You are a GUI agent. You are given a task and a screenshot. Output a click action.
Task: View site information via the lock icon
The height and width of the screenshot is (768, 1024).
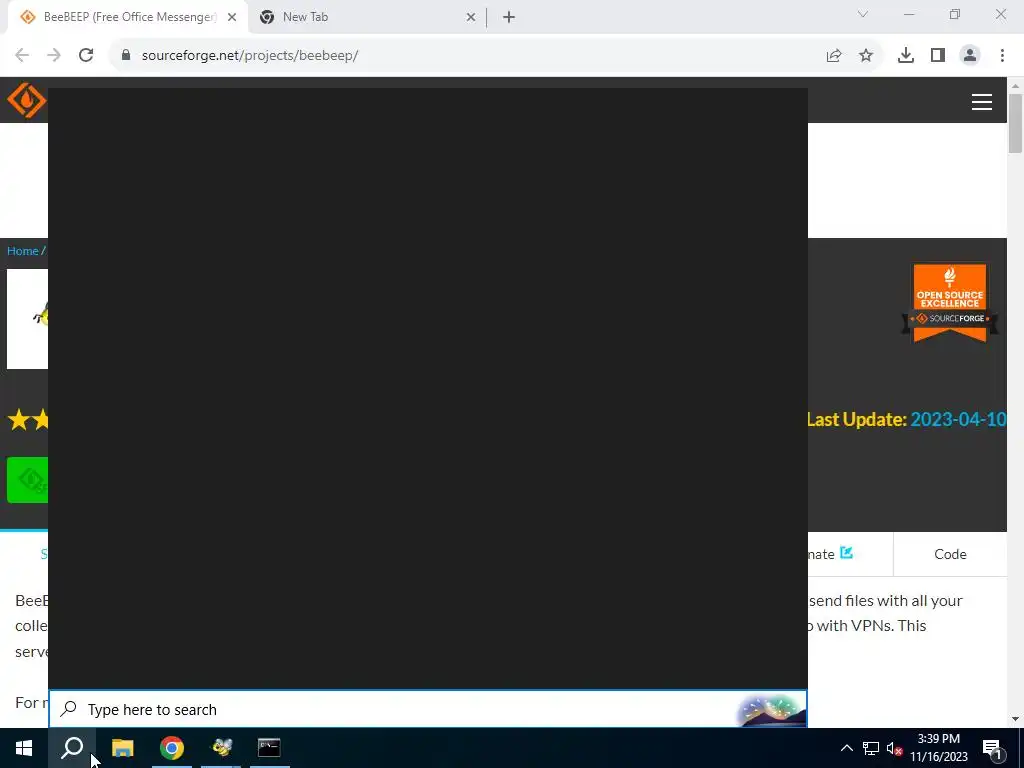coord(126,55)
